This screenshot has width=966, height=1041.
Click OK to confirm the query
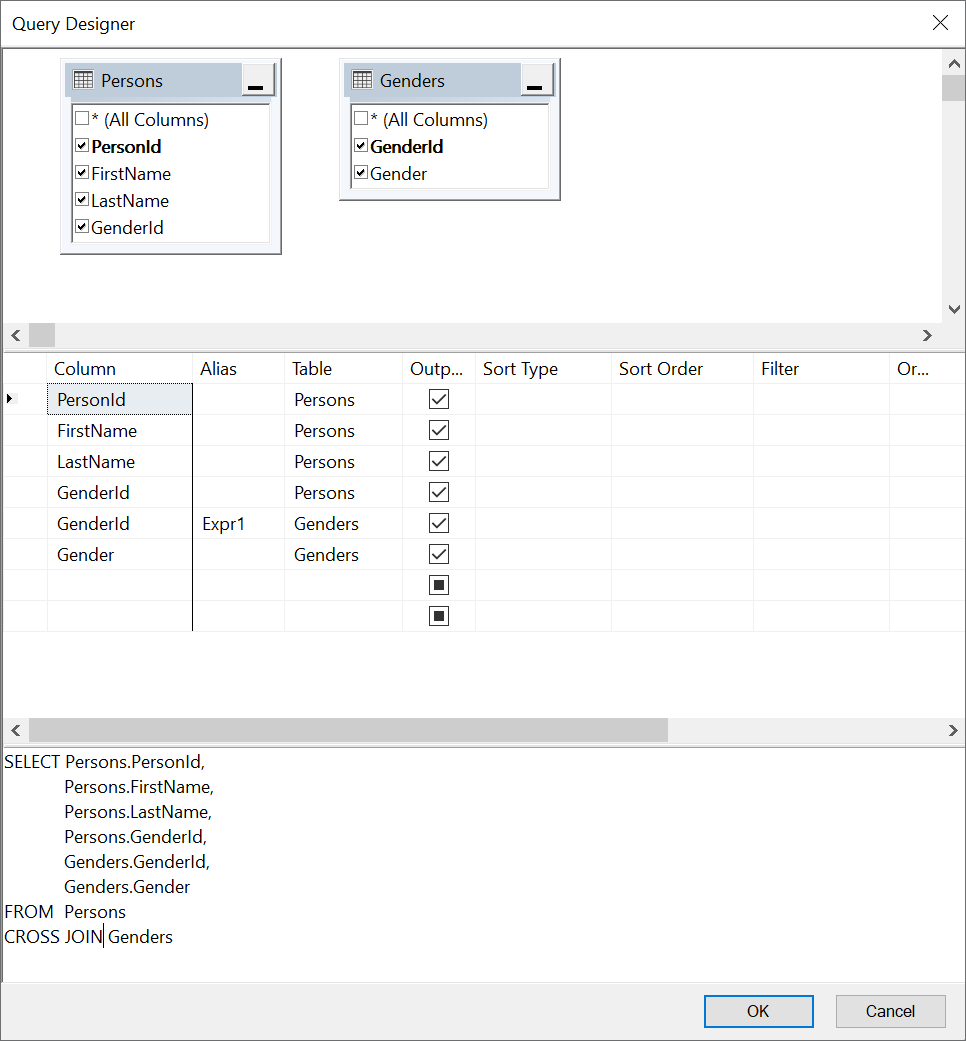tap(758, 1010)
